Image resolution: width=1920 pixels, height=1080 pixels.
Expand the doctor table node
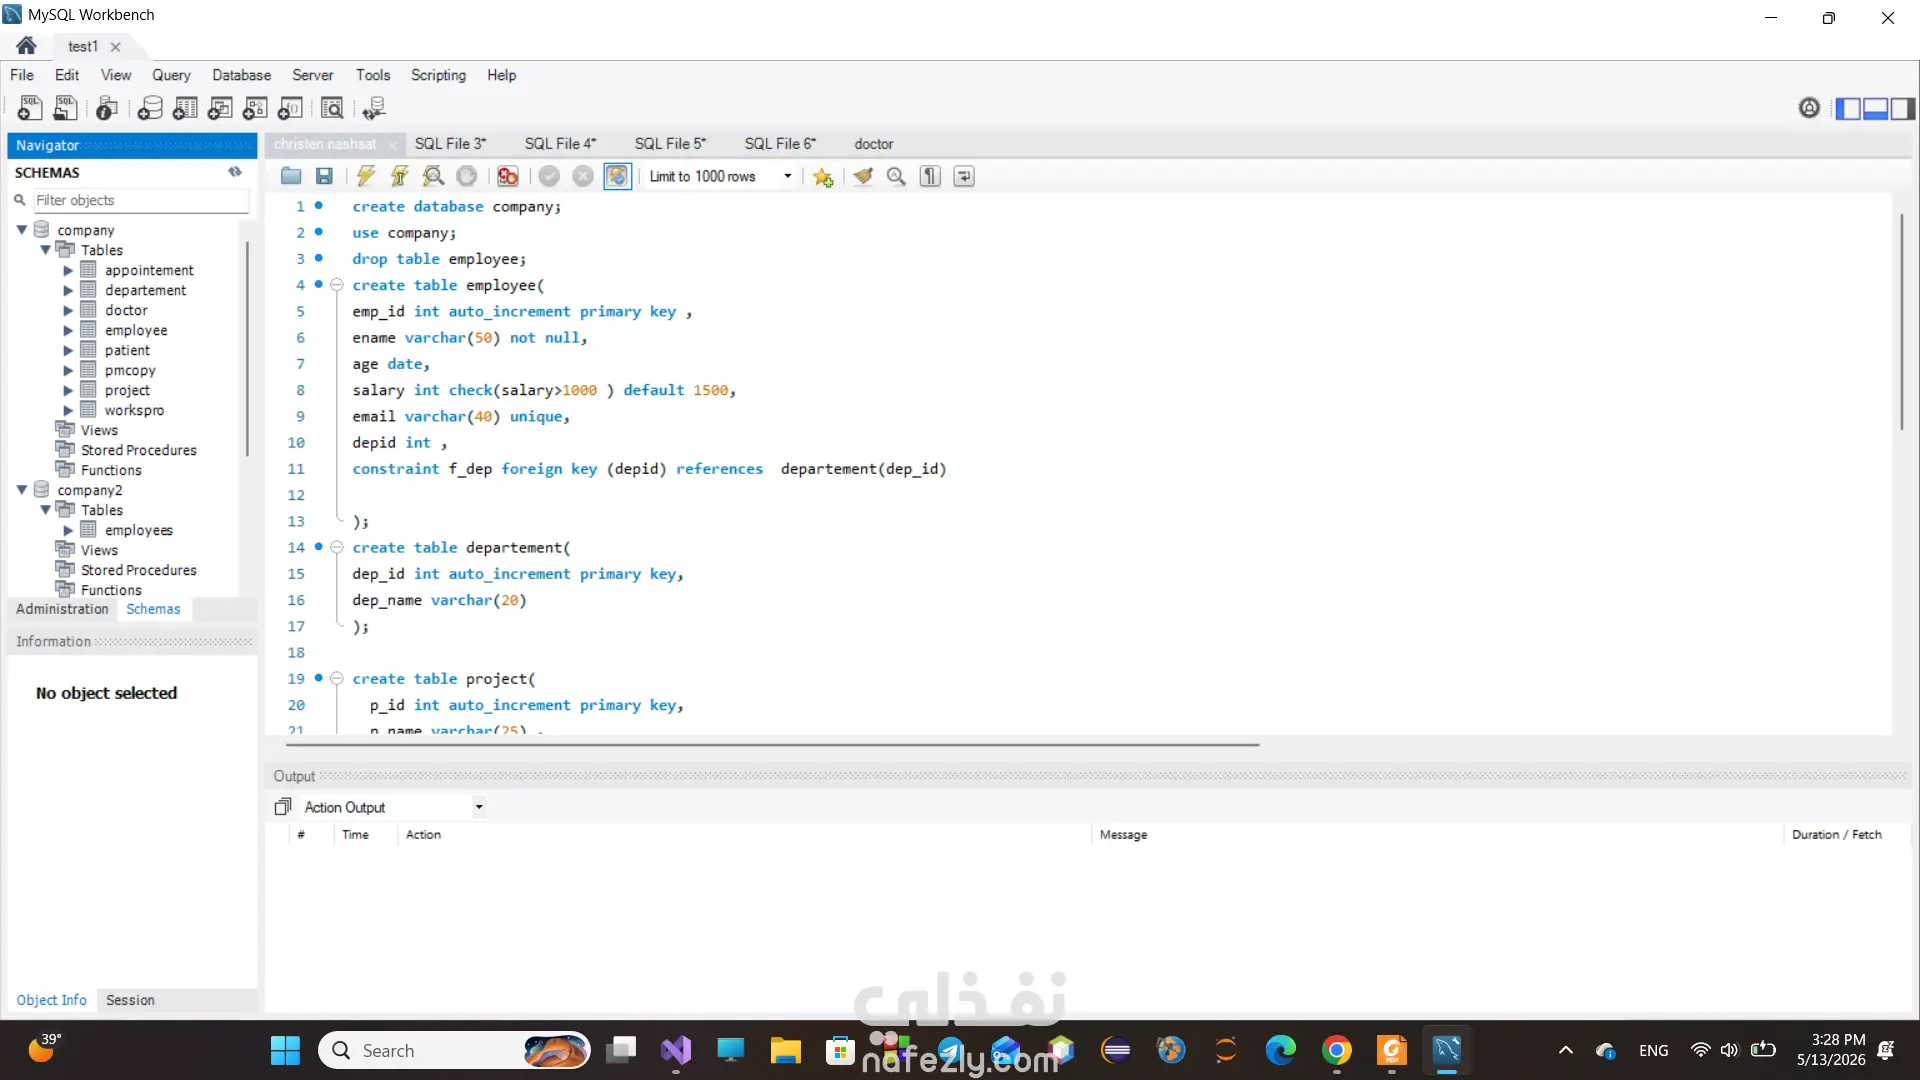point(68,310)
